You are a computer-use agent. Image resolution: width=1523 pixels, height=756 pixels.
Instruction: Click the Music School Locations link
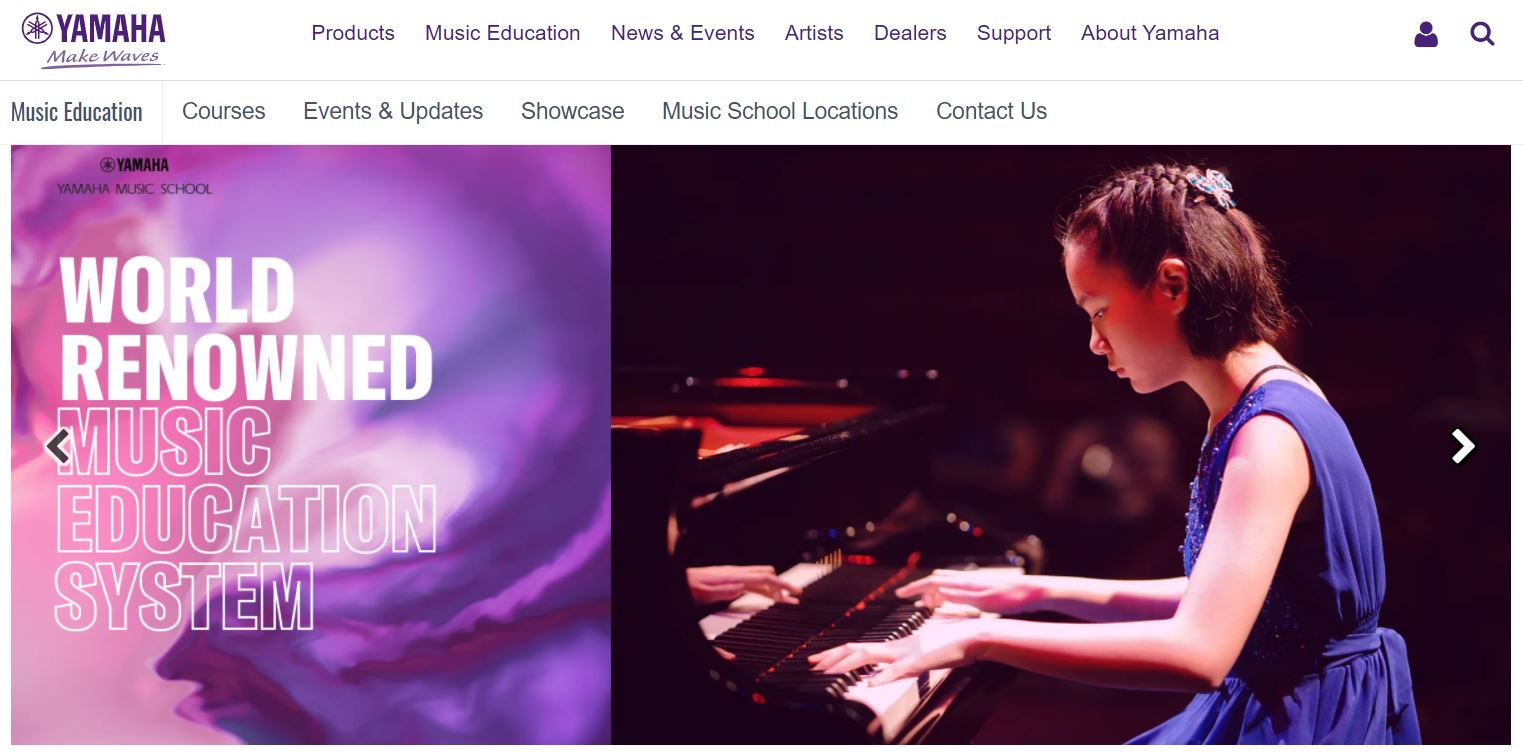click(780, 111)
